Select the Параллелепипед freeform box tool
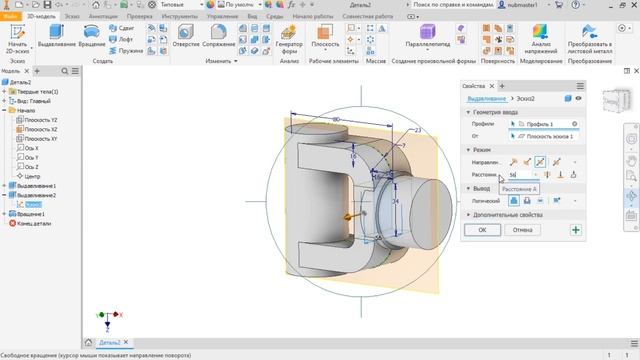 tap(427, 37)
